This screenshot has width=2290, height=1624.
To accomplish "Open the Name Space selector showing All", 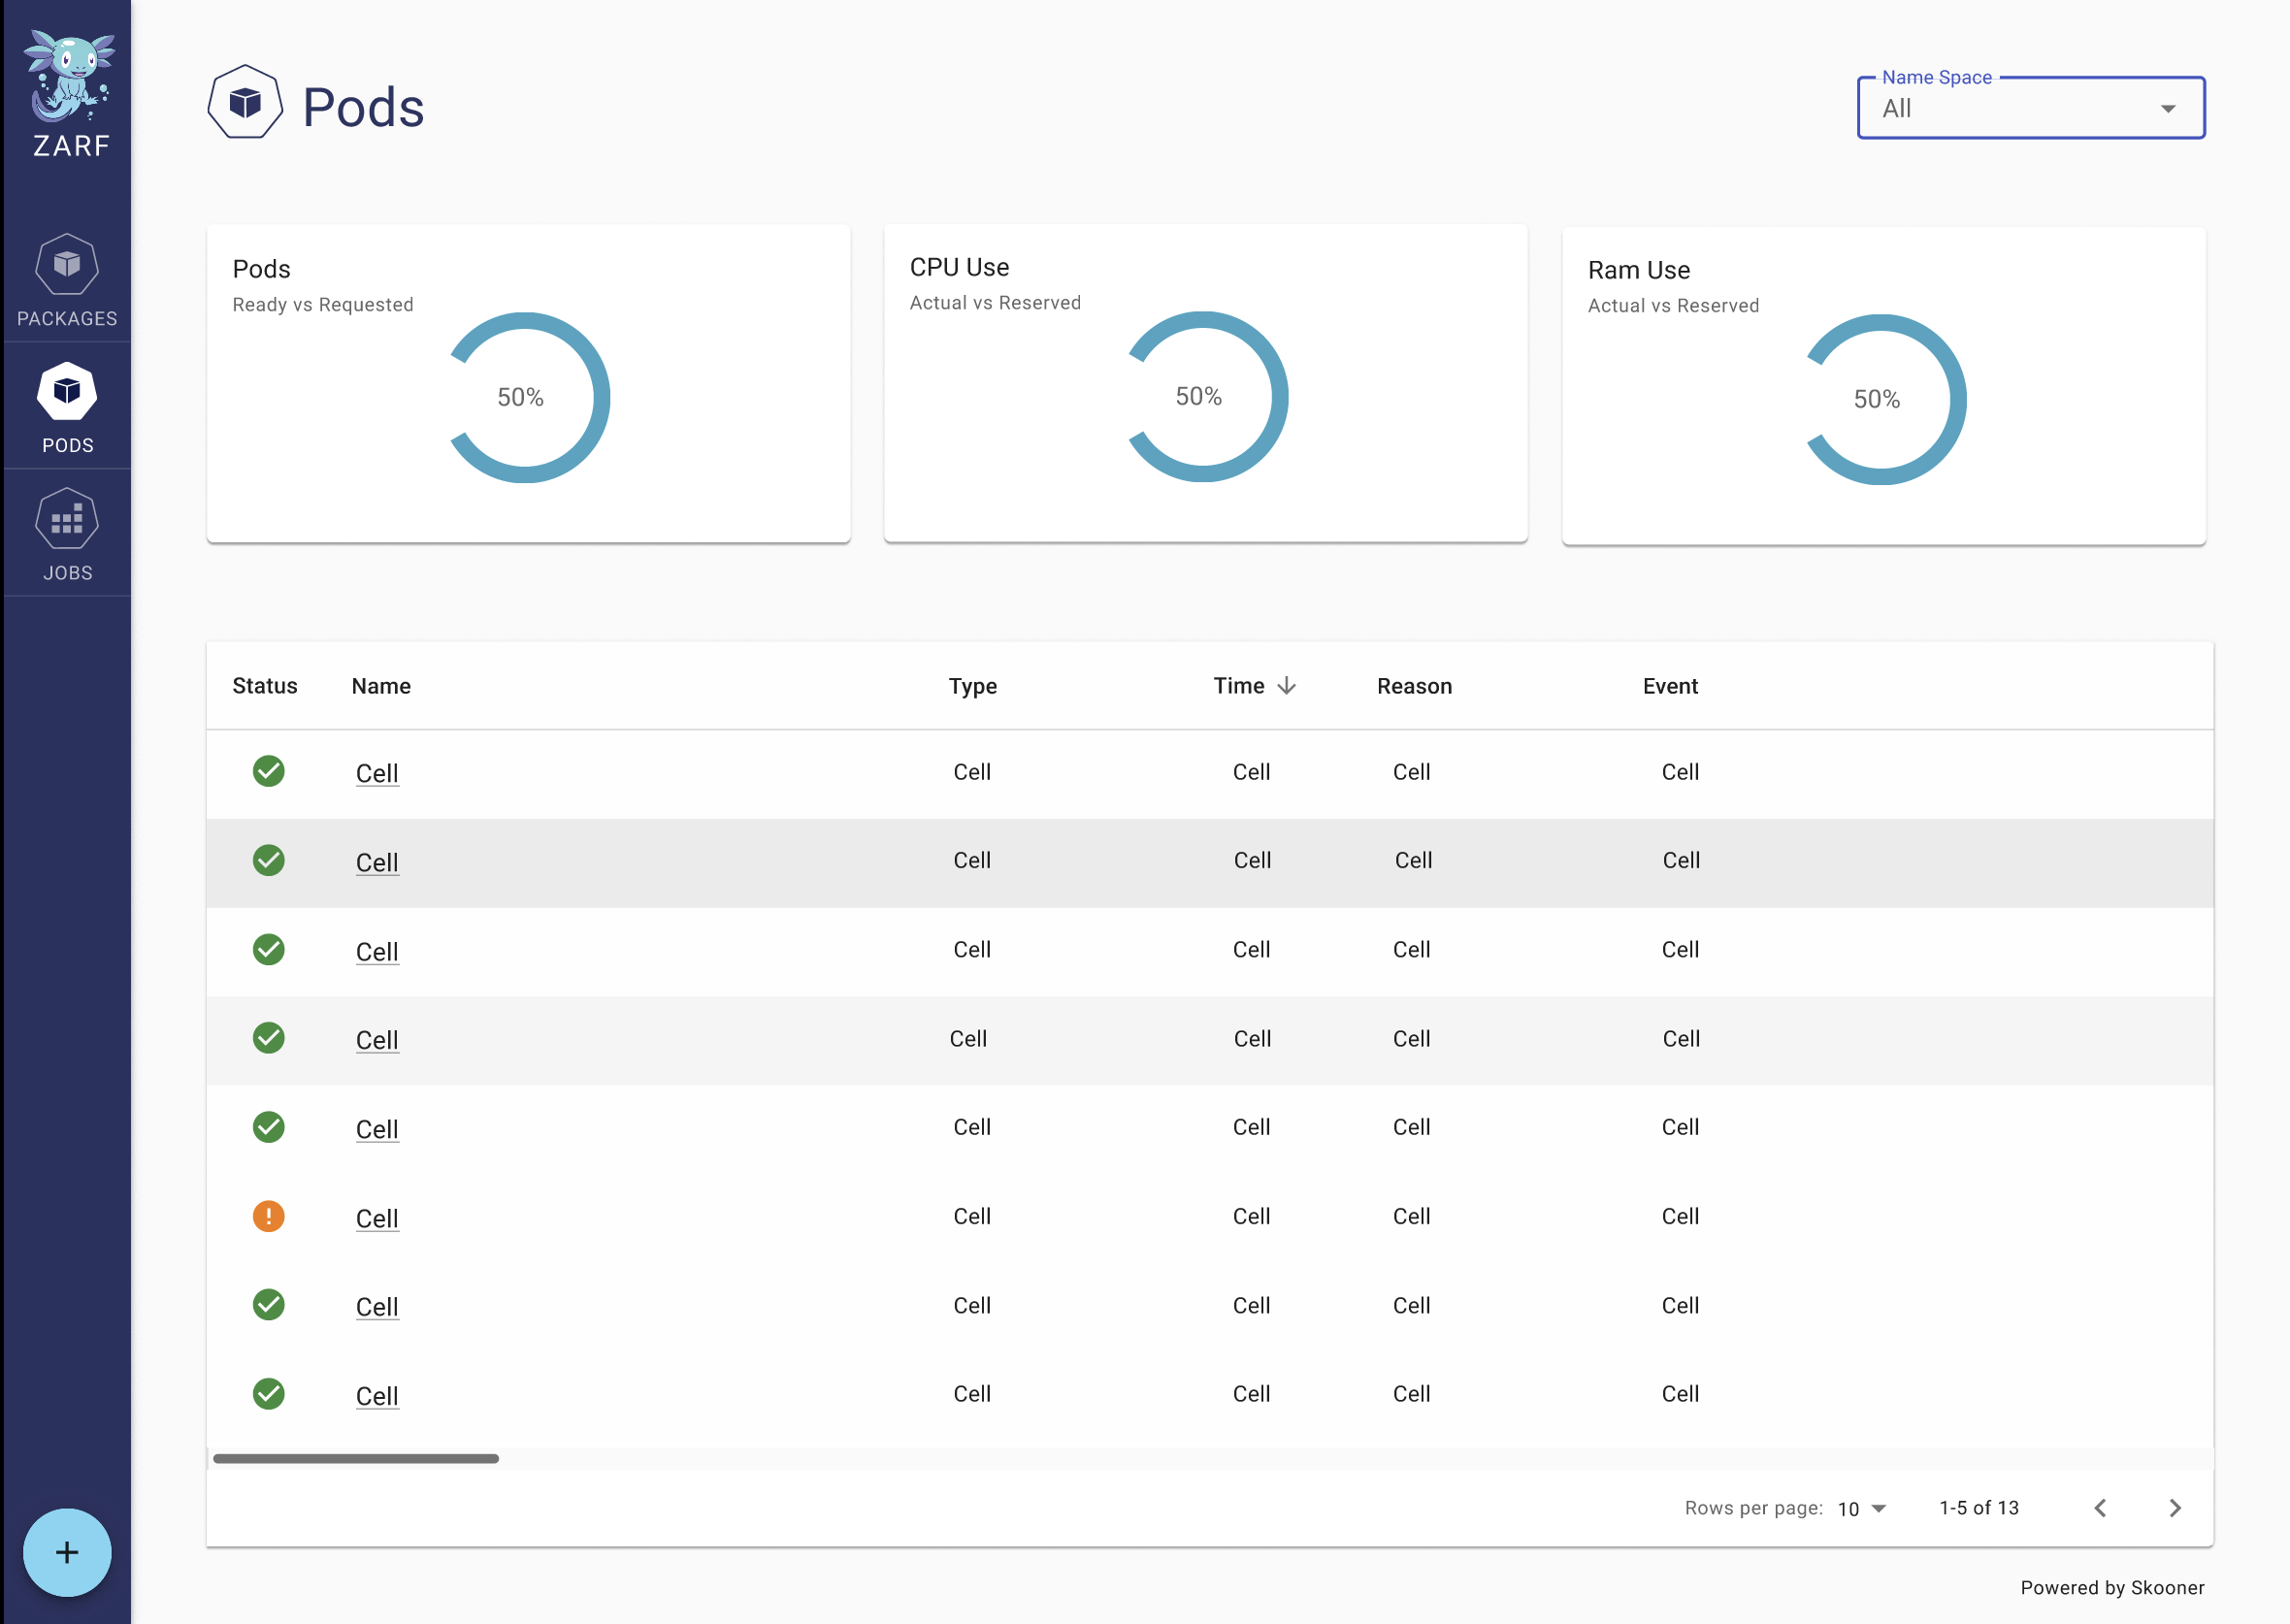I will pyautogui.click(x=2029, y=108).
